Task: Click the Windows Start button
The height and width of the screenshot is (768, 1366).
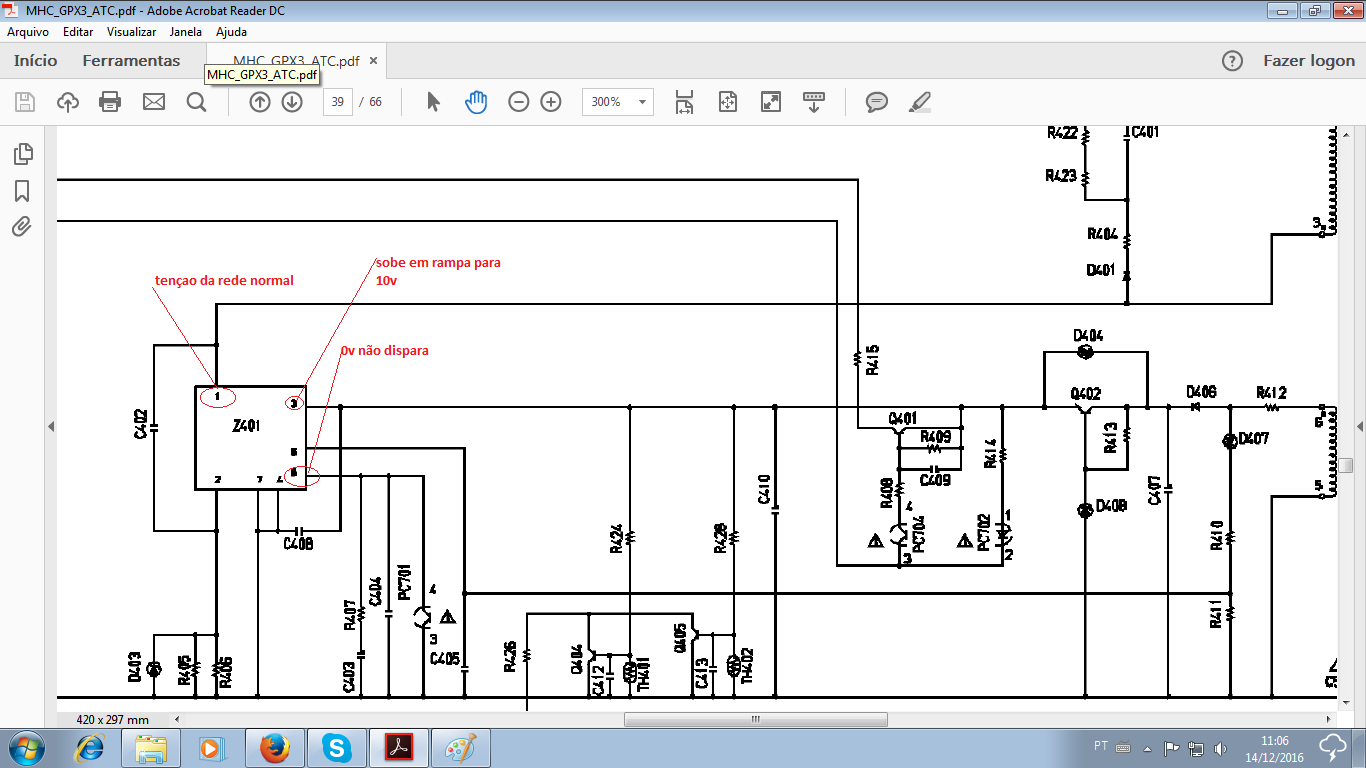Action: coord(26,748)
